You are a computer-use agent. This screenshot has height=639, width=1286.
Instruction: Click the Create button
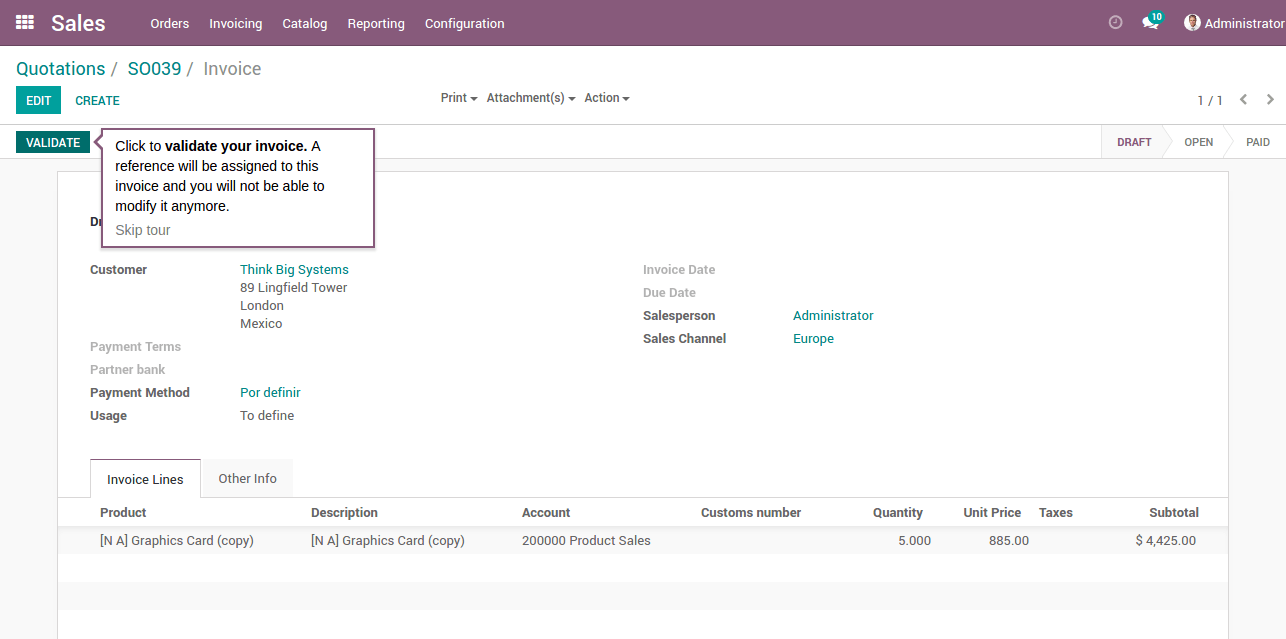click(x=97, y=100)
